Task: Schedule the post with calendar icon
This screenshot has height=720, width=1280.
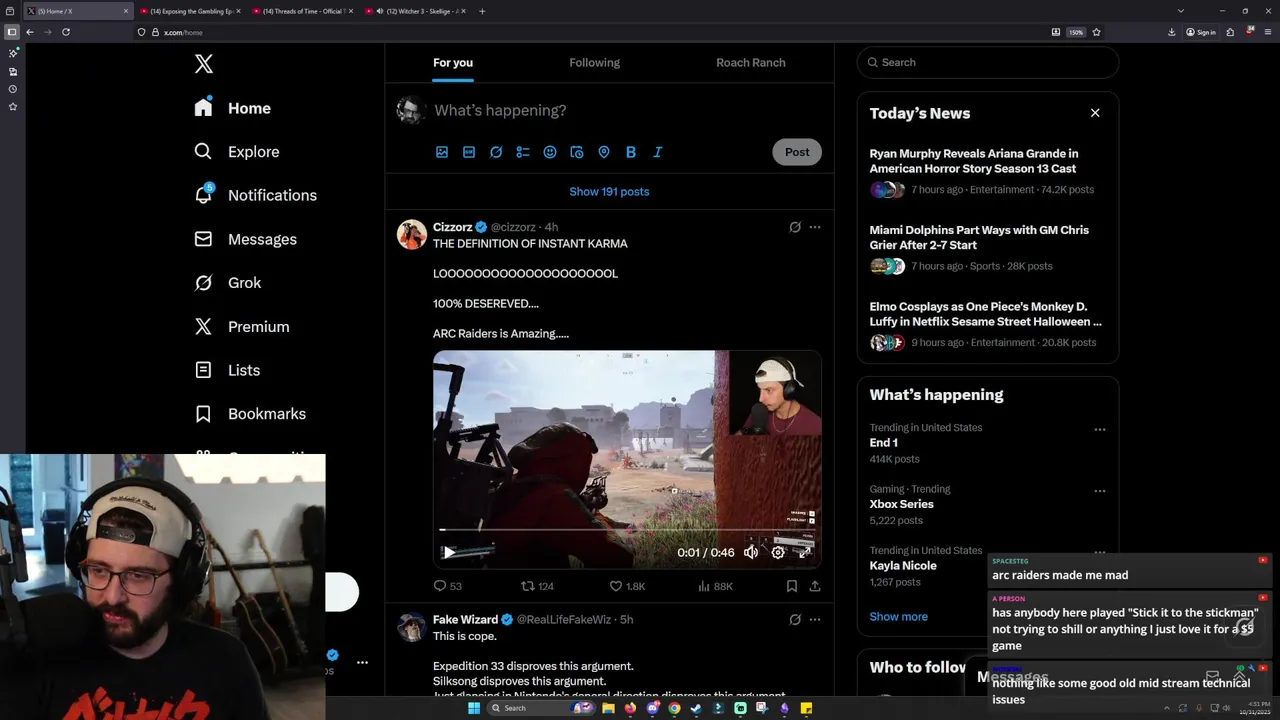Action: (x=577, y=152)
